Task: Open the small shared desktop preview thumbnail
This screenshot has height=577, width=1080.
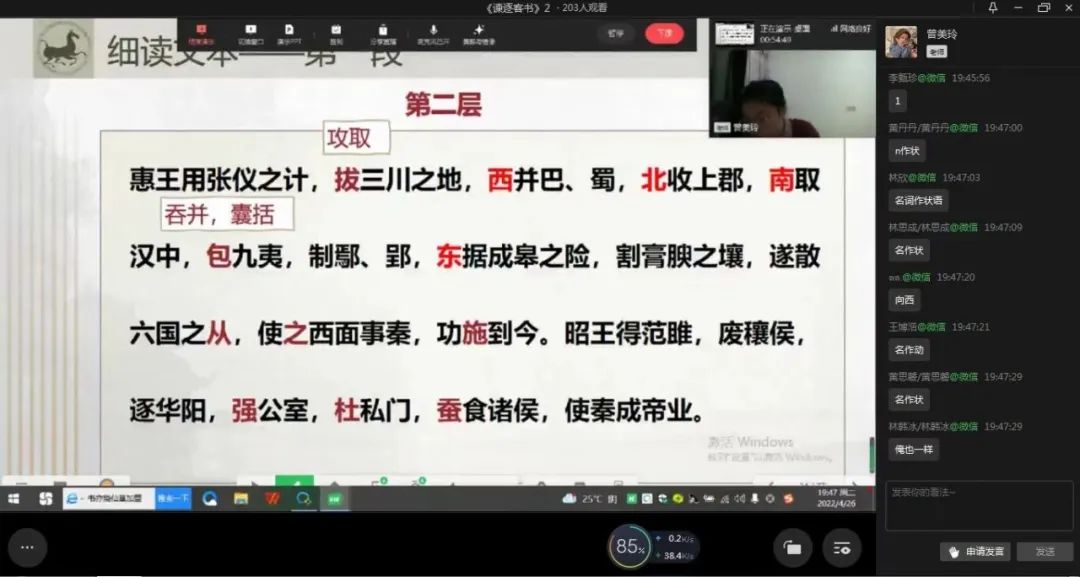Action: click(x=734, y=33)
